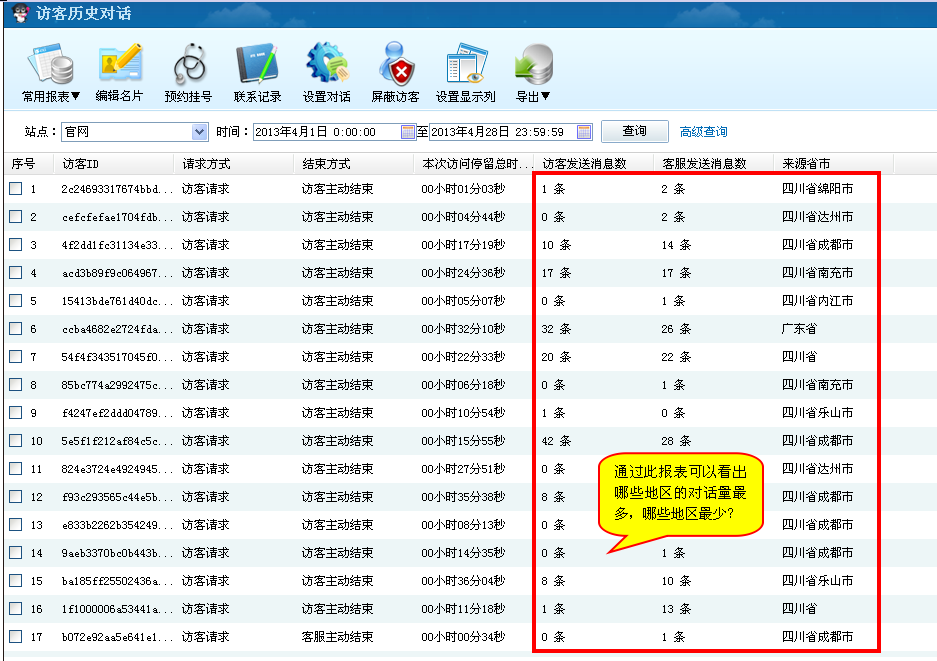Click the 编辑名片 toolbar icon
937x661 pixels.
click(119, 66)
